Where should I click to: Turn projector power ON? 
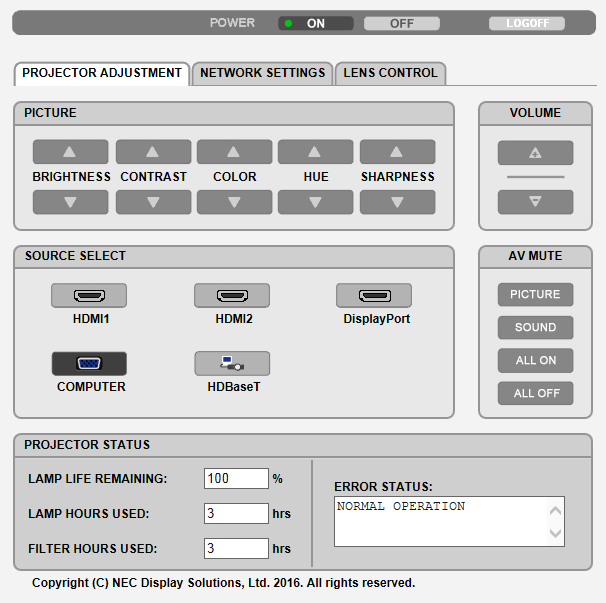[316, 23]
